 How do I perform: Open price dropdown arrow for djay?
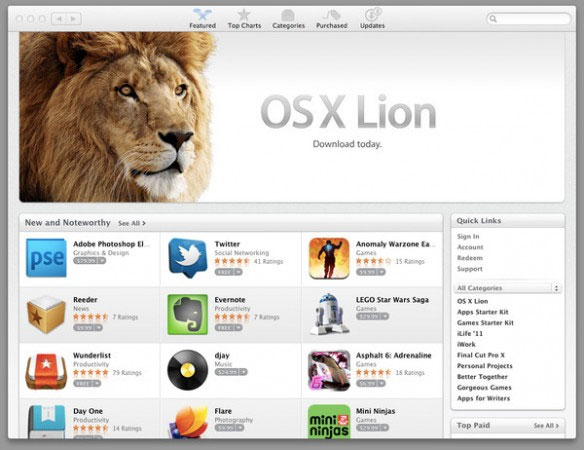click(x=243, y=372)
